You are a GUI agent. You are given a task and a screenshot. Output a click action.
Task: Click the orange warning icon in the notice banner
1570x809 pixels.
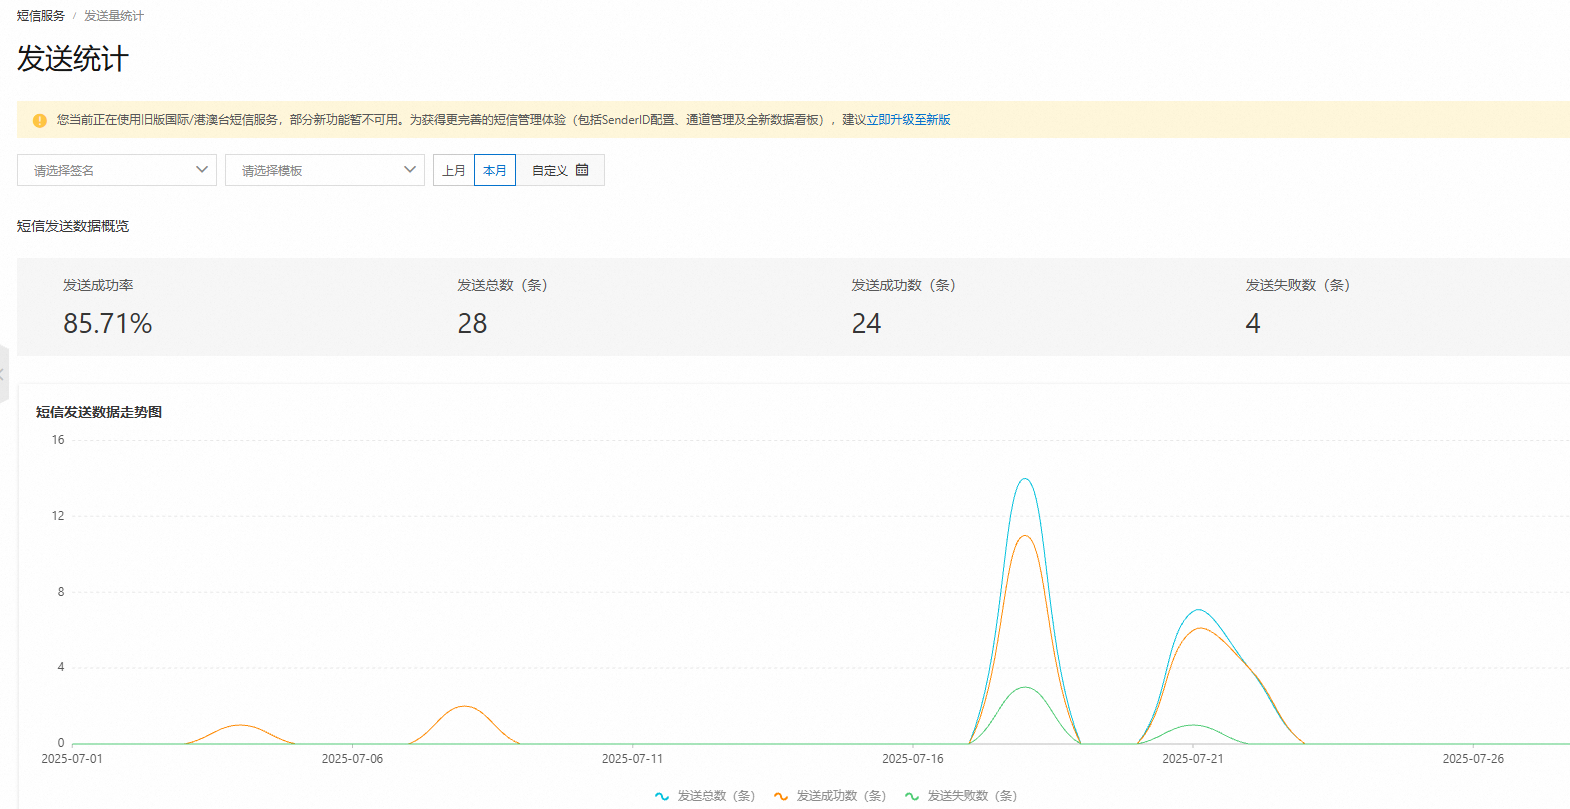tap(40, 120)
